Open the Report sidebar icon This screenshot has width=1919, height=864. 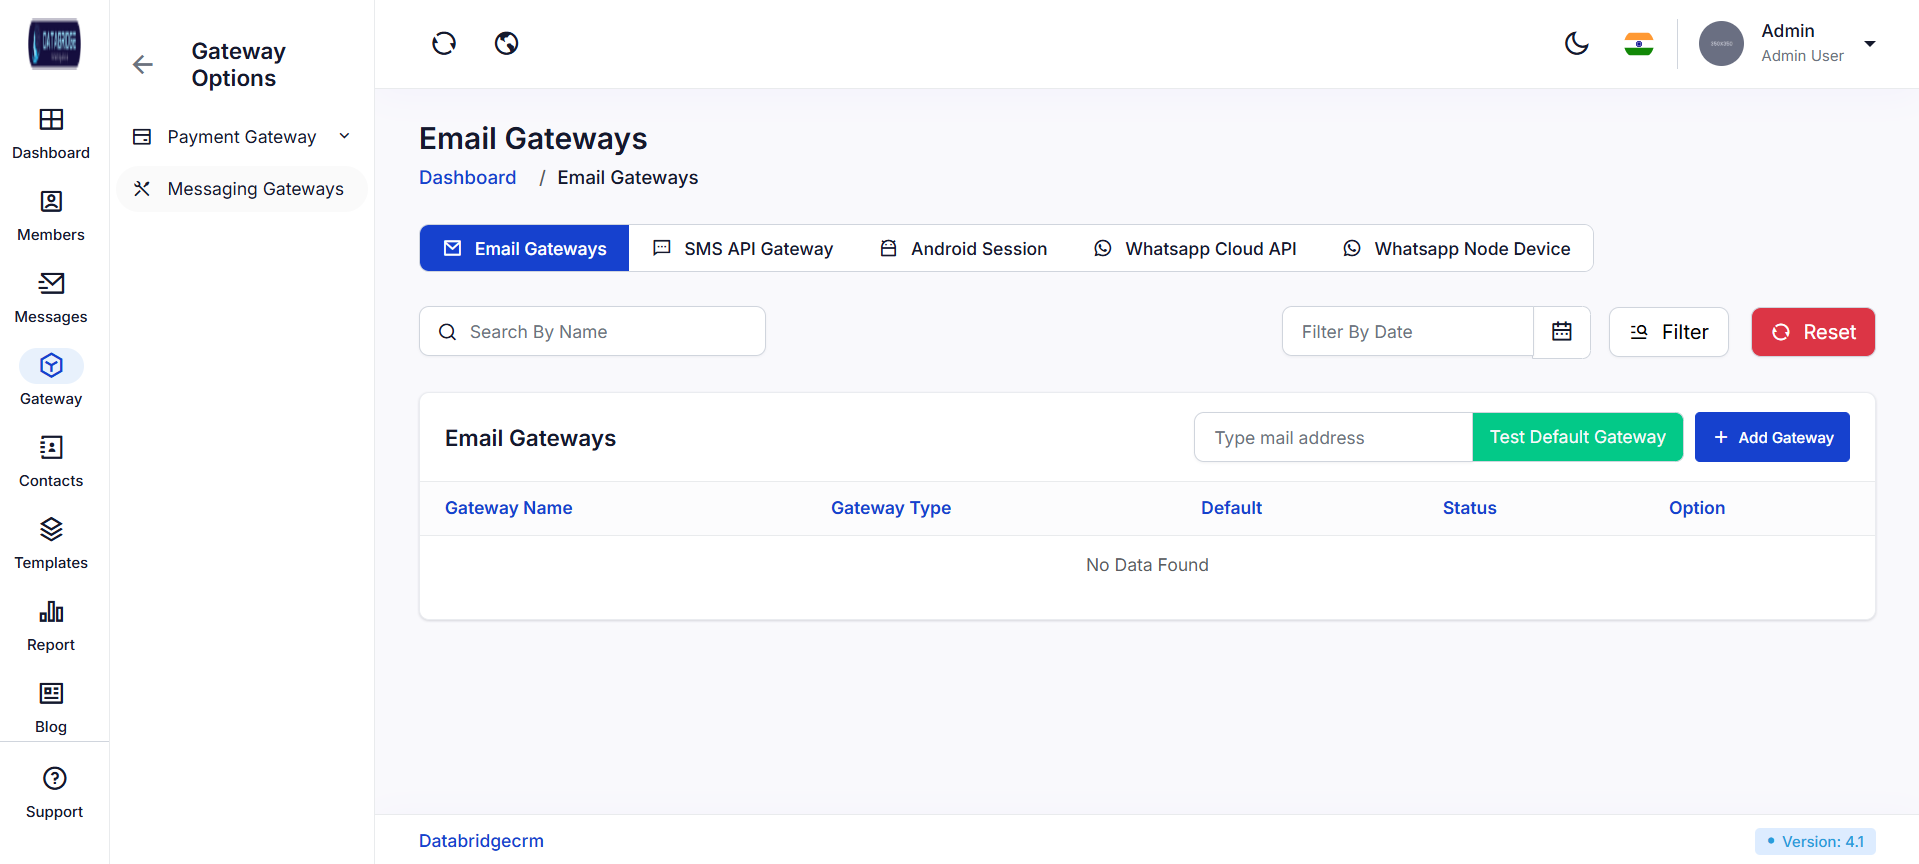click(x=51, y=613)
